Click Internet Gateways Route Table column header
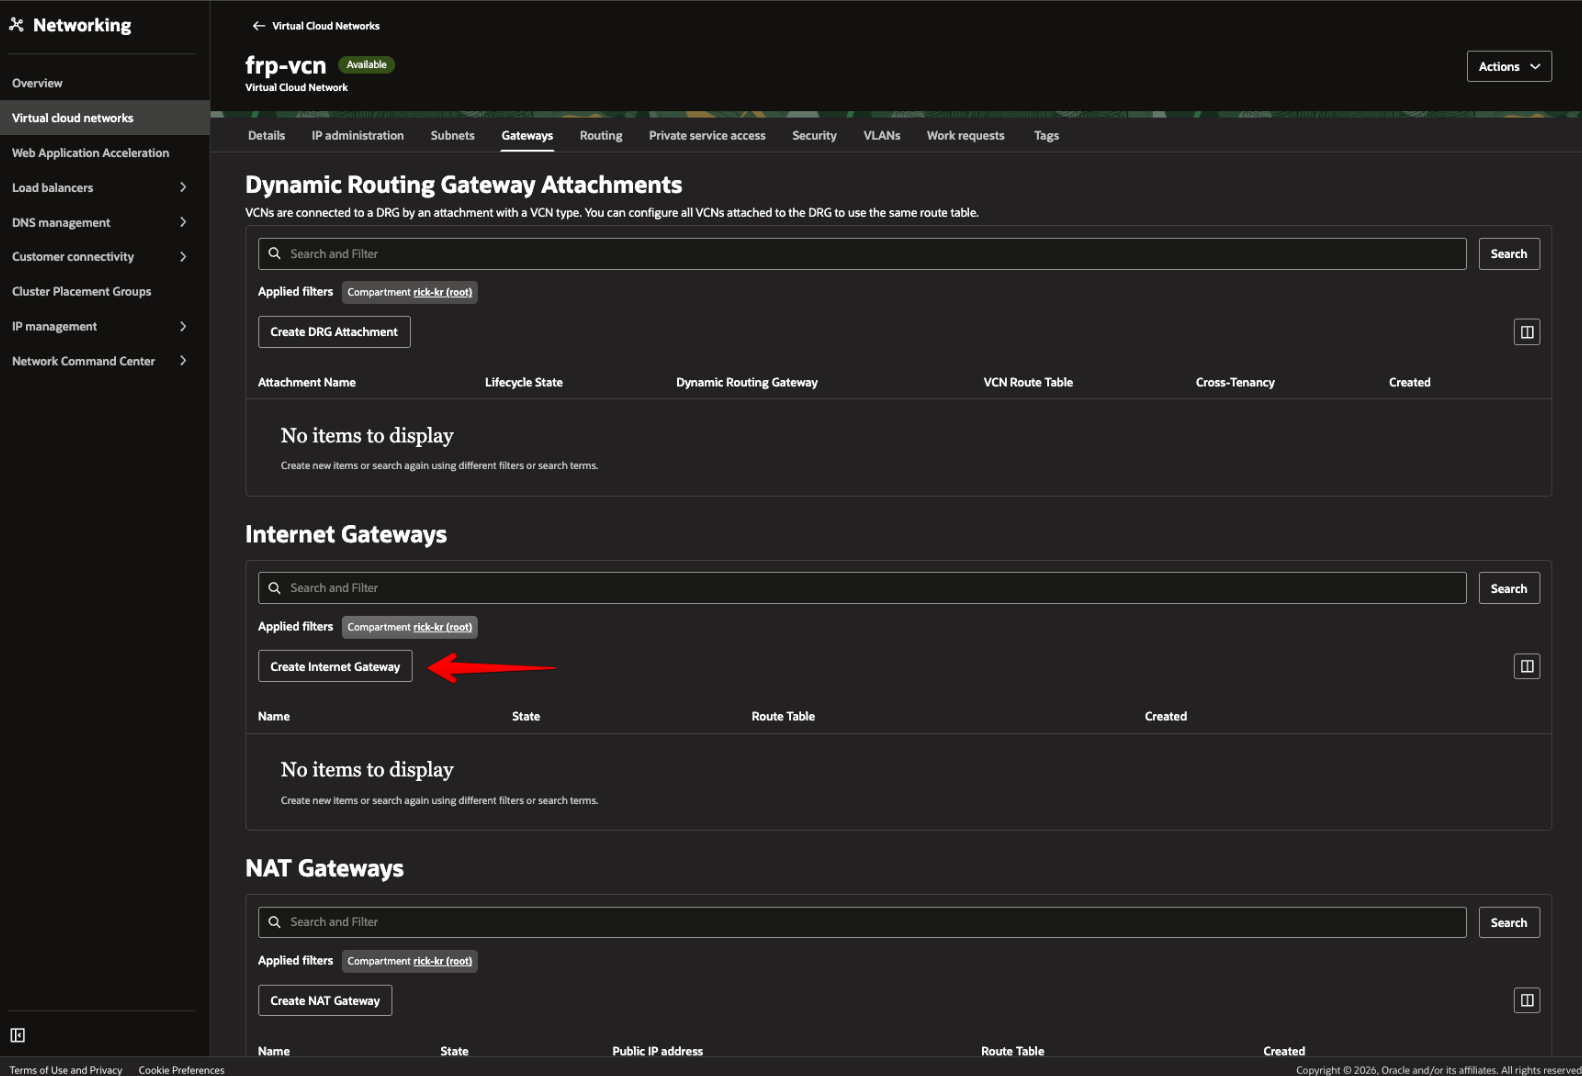The height and width of the screenshot is (1076, 1582). [783, 717]
